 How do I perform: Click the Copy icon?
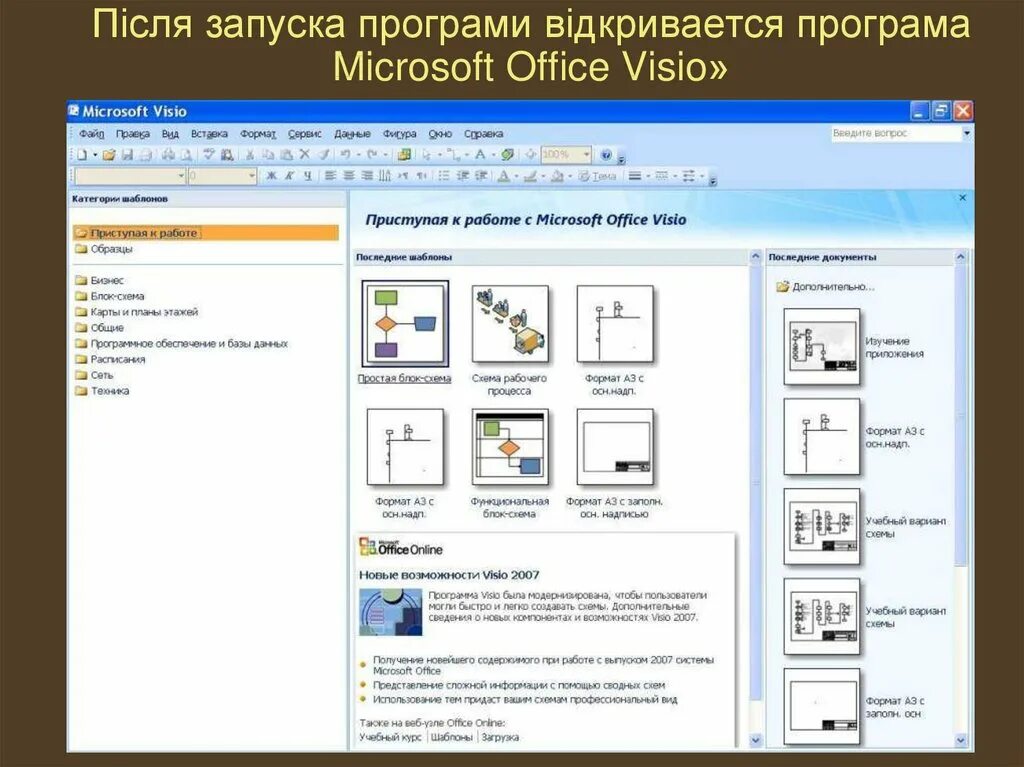pos(268,155)
